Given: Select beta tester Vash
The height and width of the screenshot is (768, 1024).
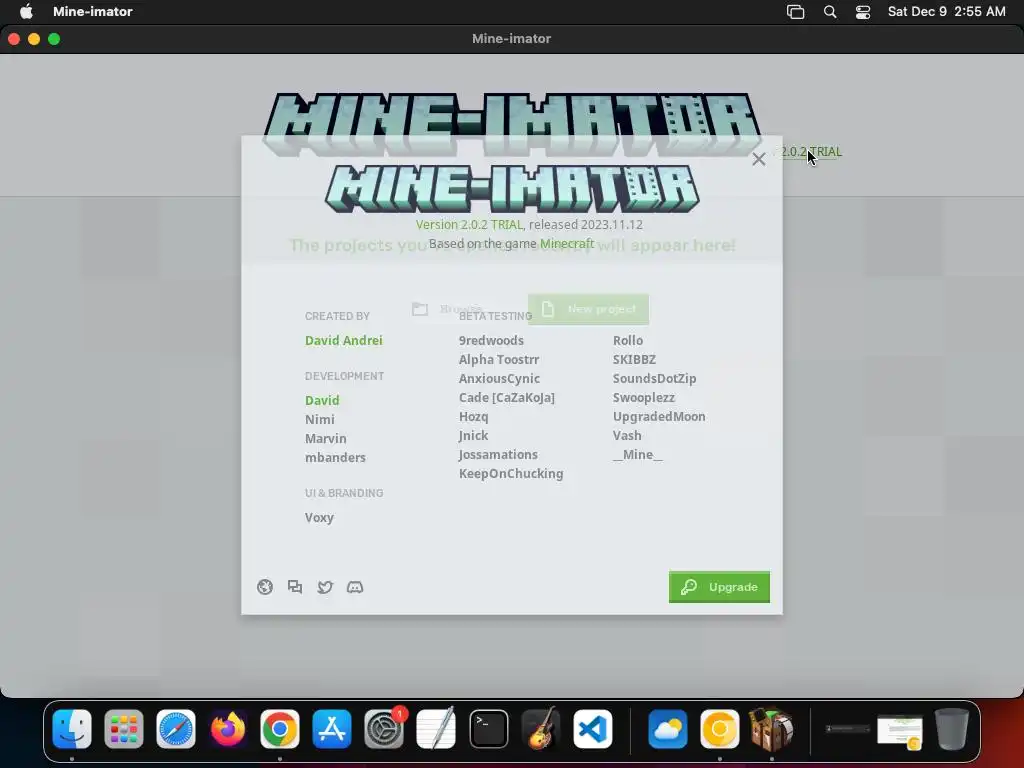Looking at the screenshot, I should coord(627,435).
